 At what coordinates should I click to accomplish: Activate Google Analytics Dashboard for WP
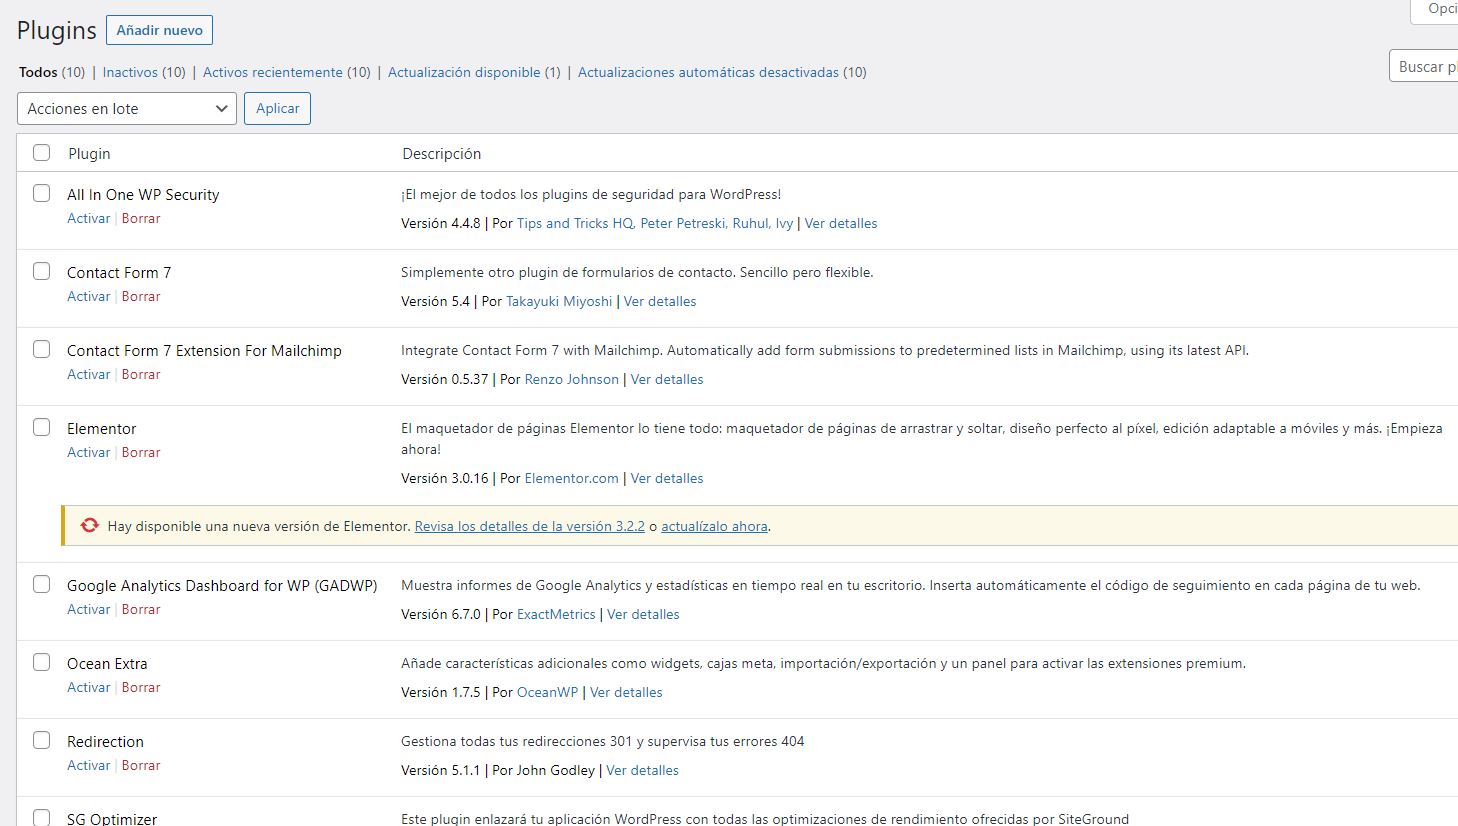click(88, 609)
